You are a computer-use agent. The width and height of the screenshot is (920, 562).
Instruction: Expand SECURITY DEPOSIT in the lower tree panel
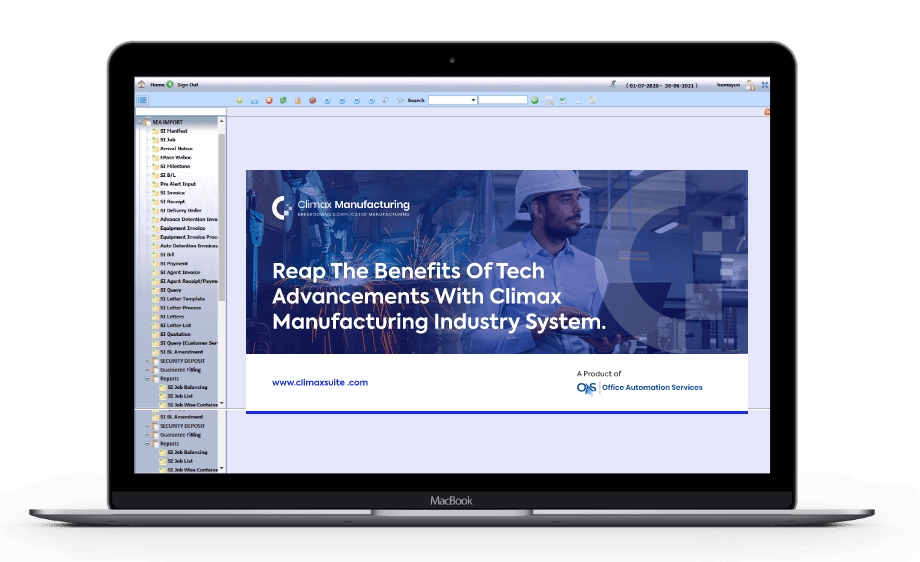point(147,426)
